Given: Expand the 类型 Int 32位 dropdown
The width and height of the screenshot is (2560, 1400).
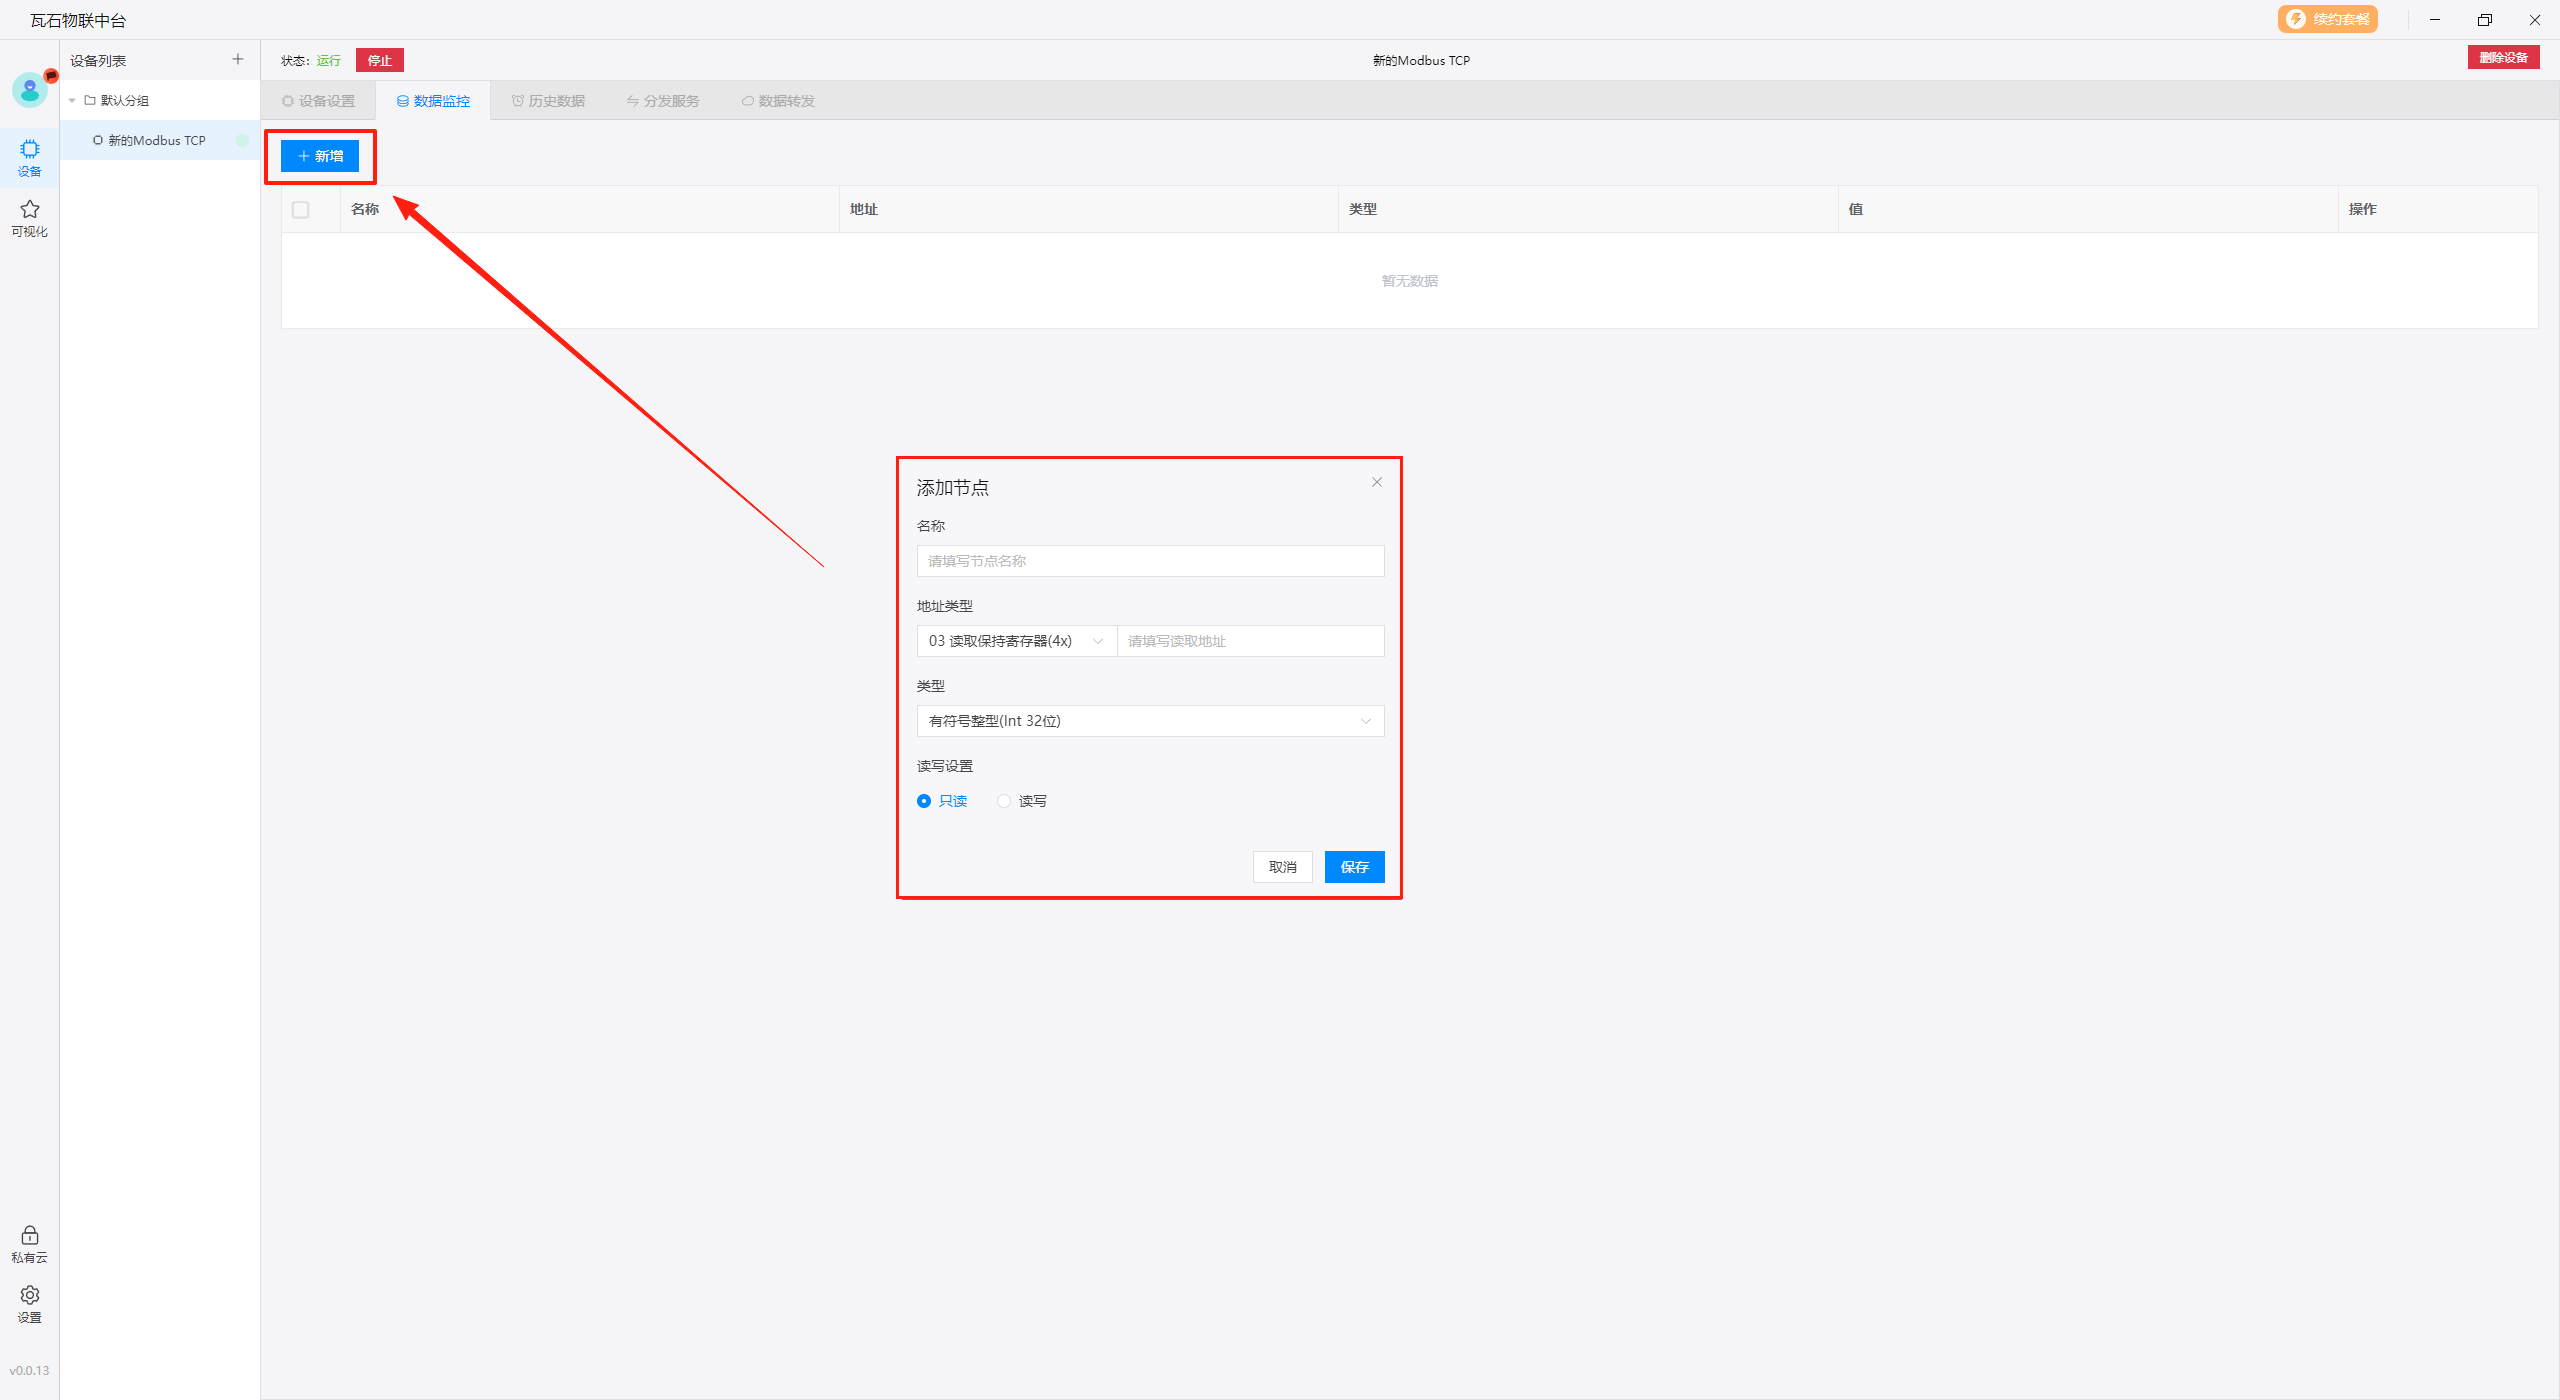Looking at the screenshot, I should point(1150,721).
